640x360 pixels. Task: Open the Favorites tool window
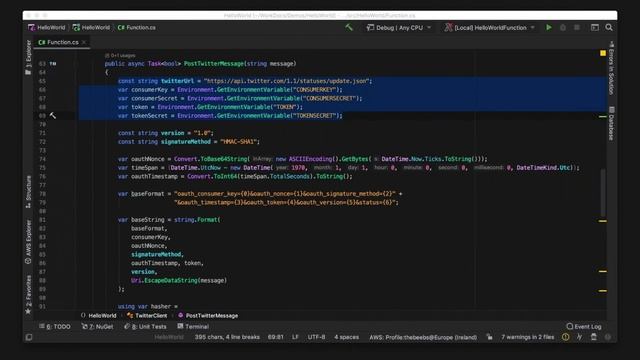28,294
